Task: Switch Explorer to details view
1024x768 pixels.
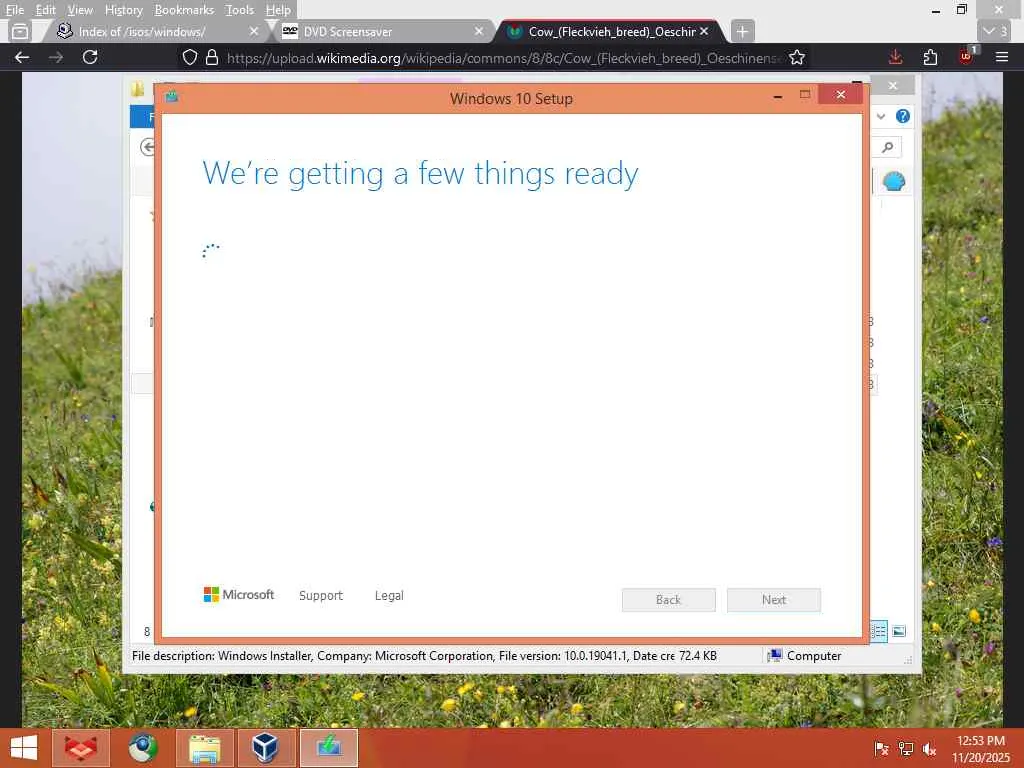Action: (x=879, y=631)
